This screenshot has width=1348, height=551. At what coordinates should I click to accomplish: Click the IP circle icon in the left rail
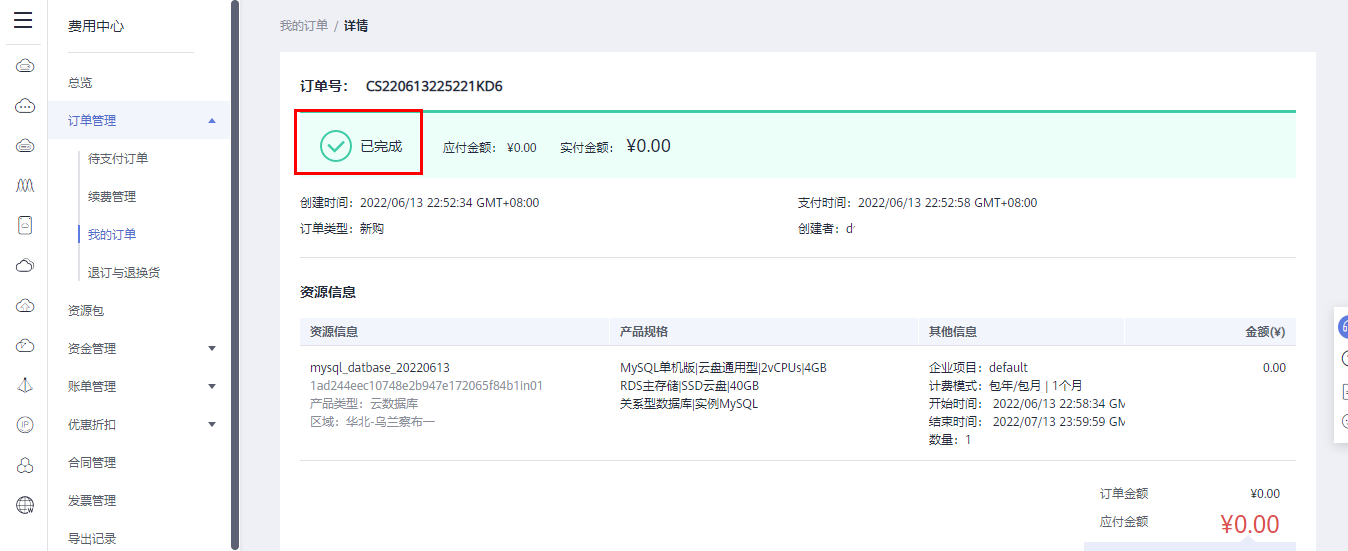pyautogui.click(x=25, y=425)
